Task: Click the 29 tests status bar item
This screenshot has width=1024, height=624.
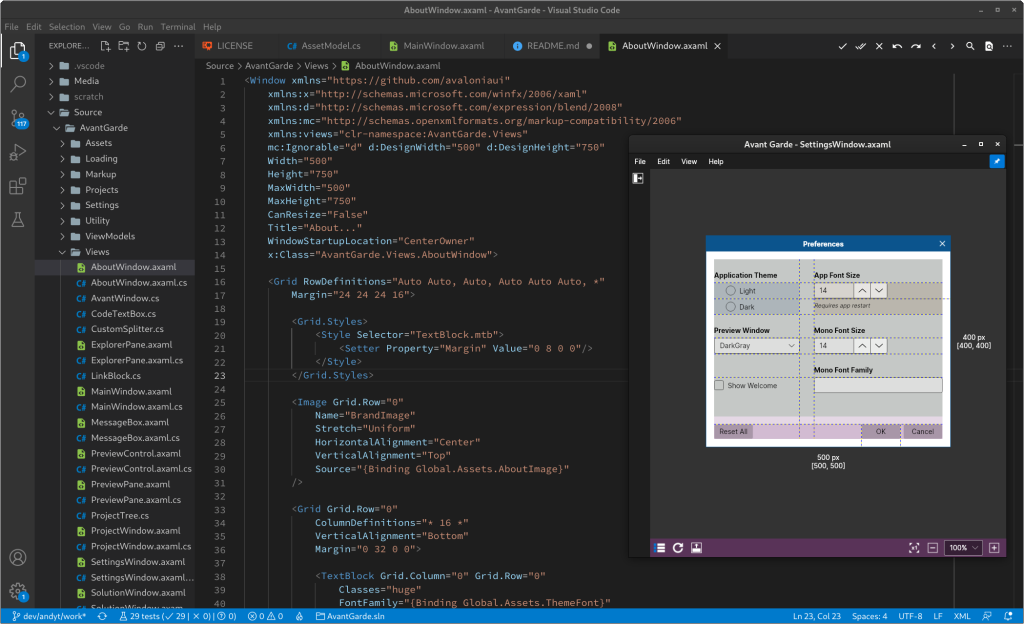Action: [177, 616]
